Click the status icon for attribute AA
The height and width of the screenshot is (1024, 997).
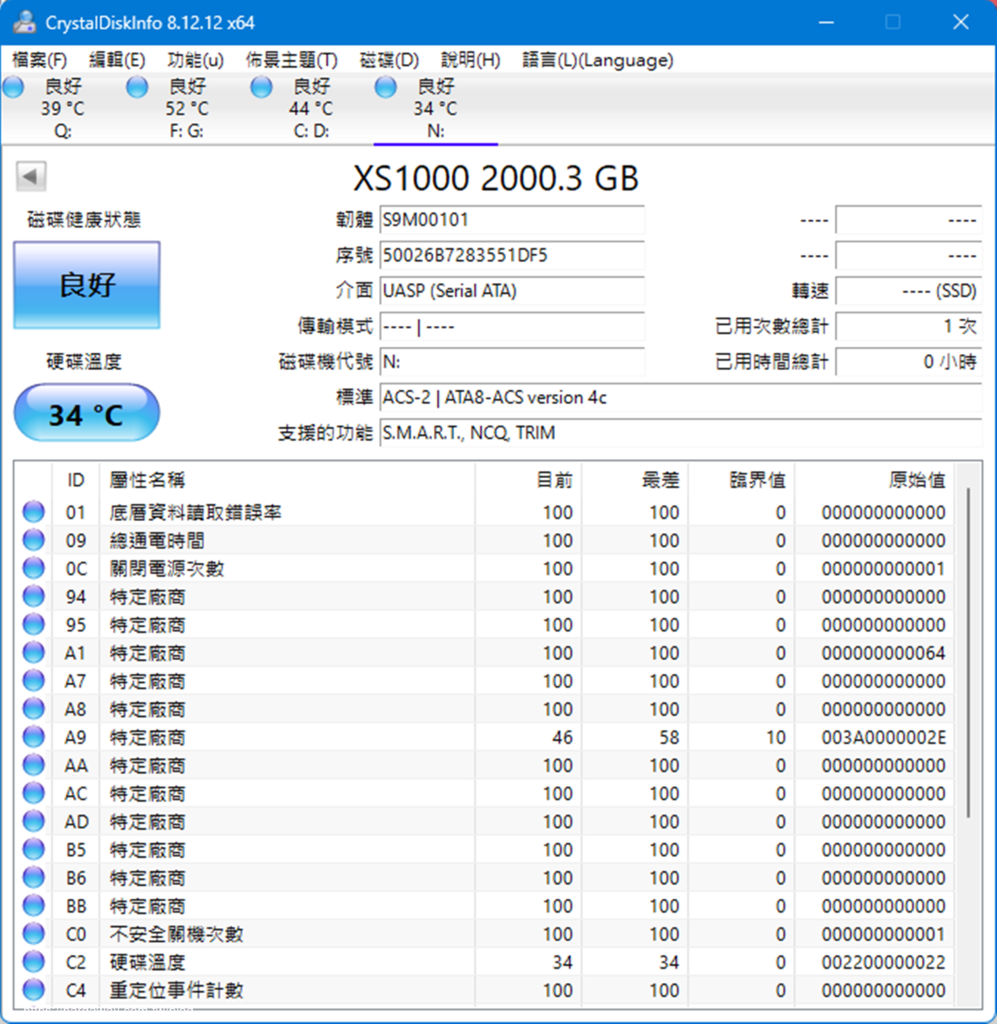33,765
